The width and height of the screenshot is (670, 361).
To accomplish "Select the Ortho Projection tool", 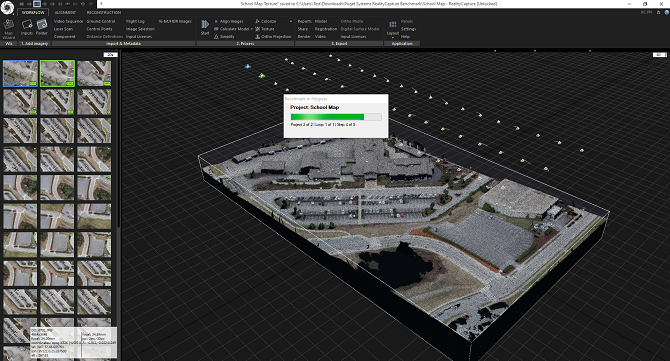I will 273,37.
